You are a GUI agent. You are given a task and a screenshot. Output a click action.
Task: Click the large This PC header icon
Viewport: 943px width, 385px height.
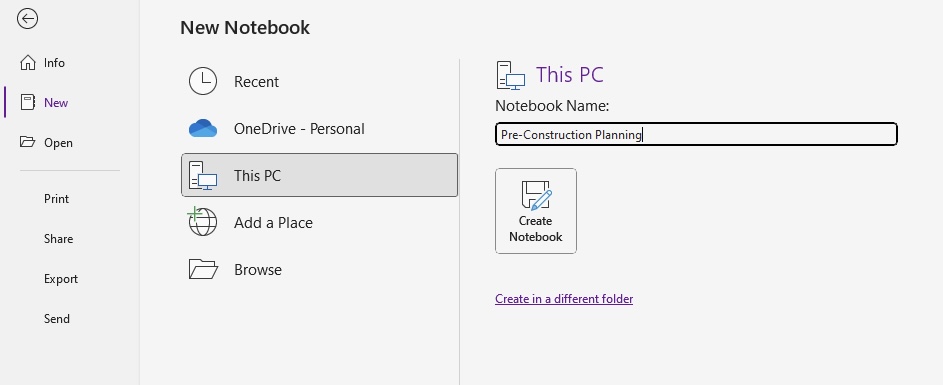[x=511, y=75]
